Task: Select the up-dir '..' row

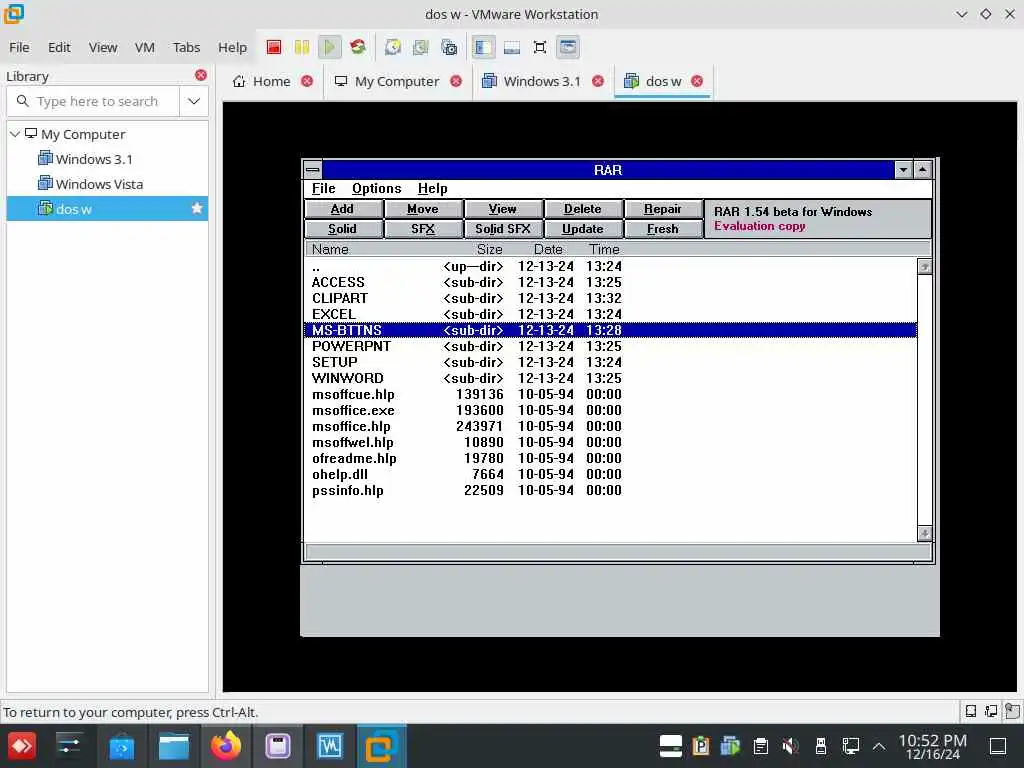Action: pyautogui.click(x=611, y=266)
